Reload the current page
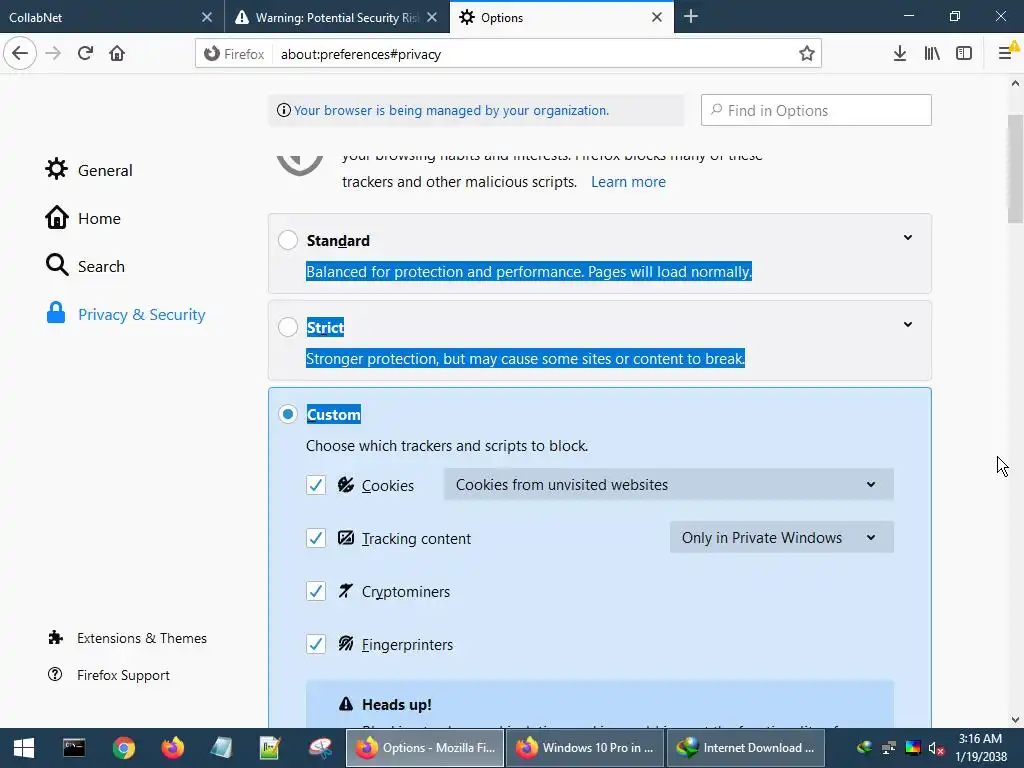The height and width of the screenshot is (768, 1024). pos(85,53)
